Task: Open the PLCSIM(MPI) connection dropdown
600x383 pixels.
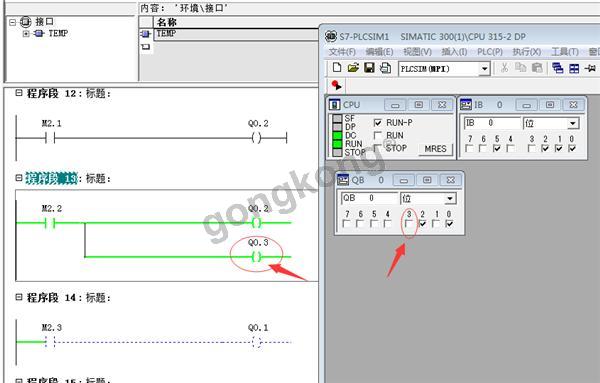Action: 484,69
